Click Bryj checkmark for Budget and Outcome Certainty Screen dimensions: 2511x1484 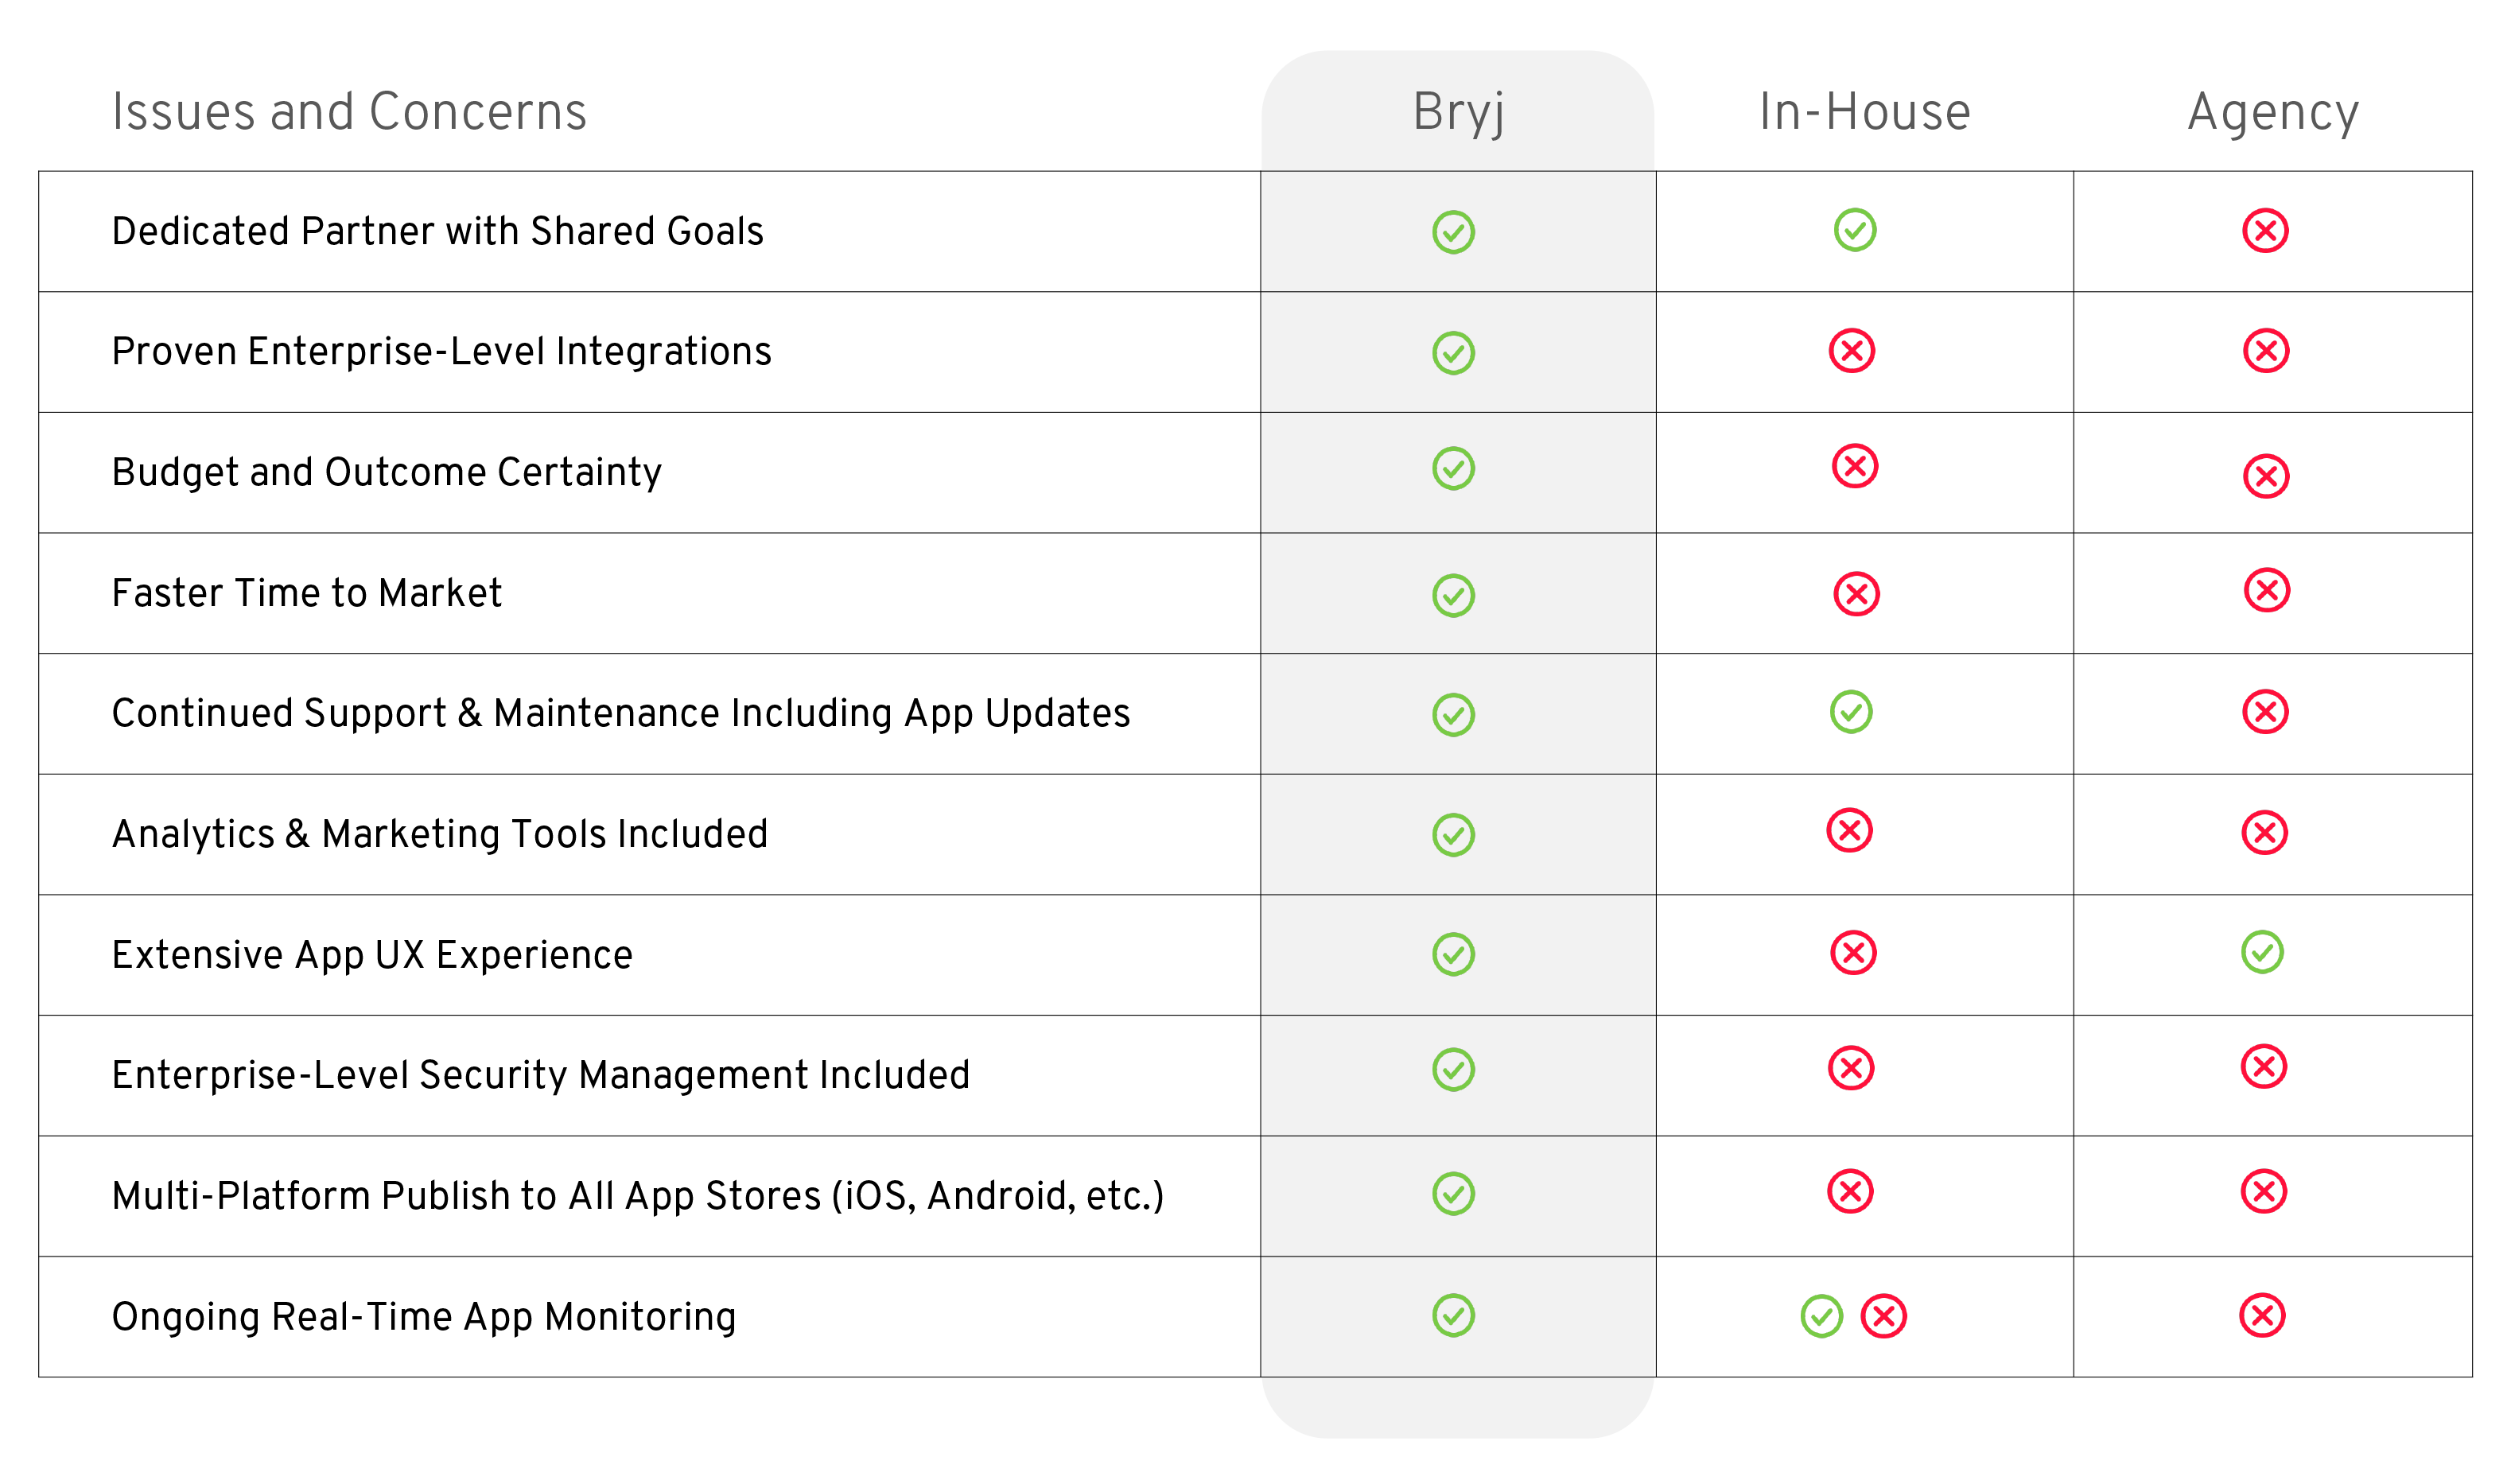click(x=1453, y=469)
